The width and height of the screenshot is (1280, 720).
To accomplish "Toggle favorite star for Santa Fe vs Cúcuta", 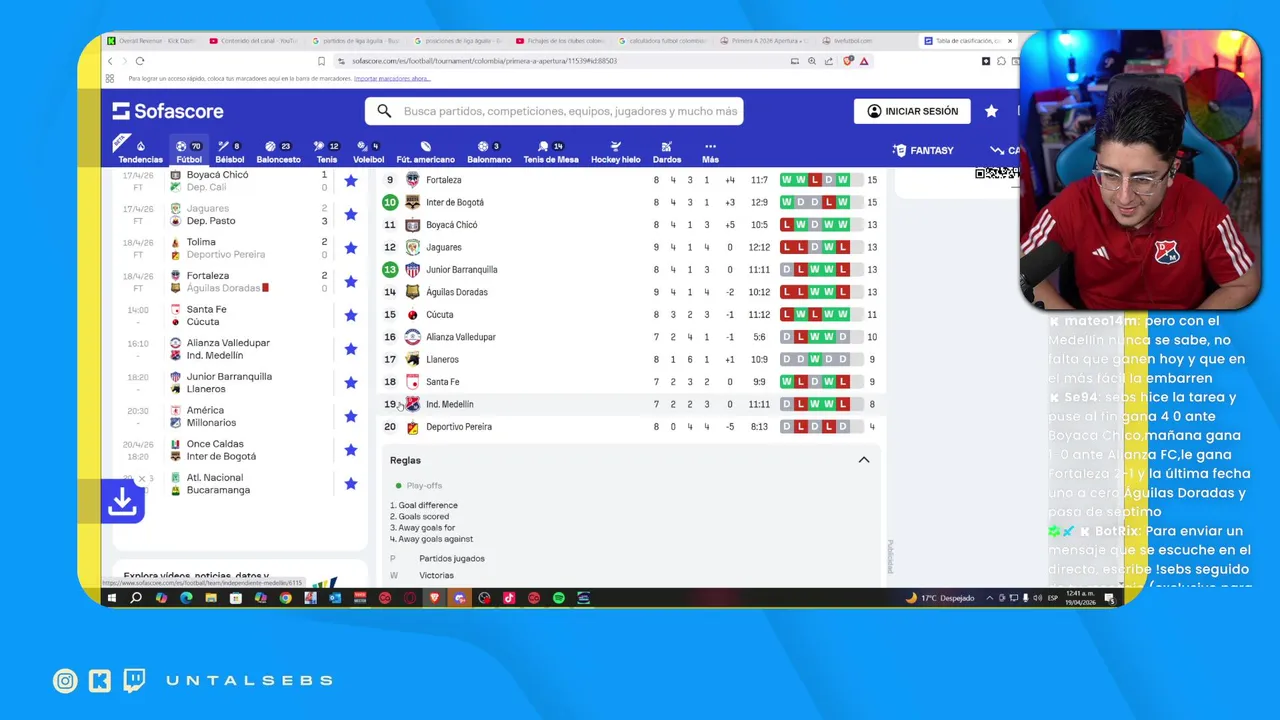I will (x=350, y=315).
